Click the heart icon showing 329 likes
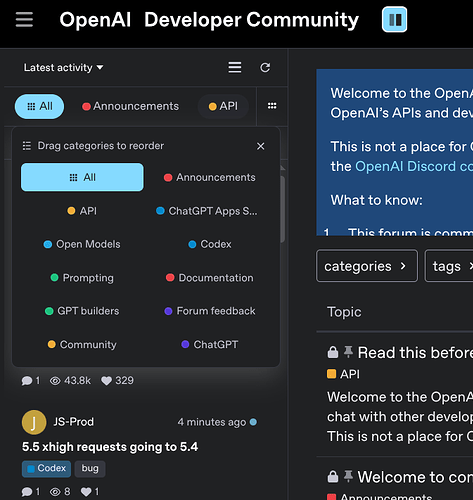Image resolution: width=473 pixels, height=500 pixels. [106, 381]
